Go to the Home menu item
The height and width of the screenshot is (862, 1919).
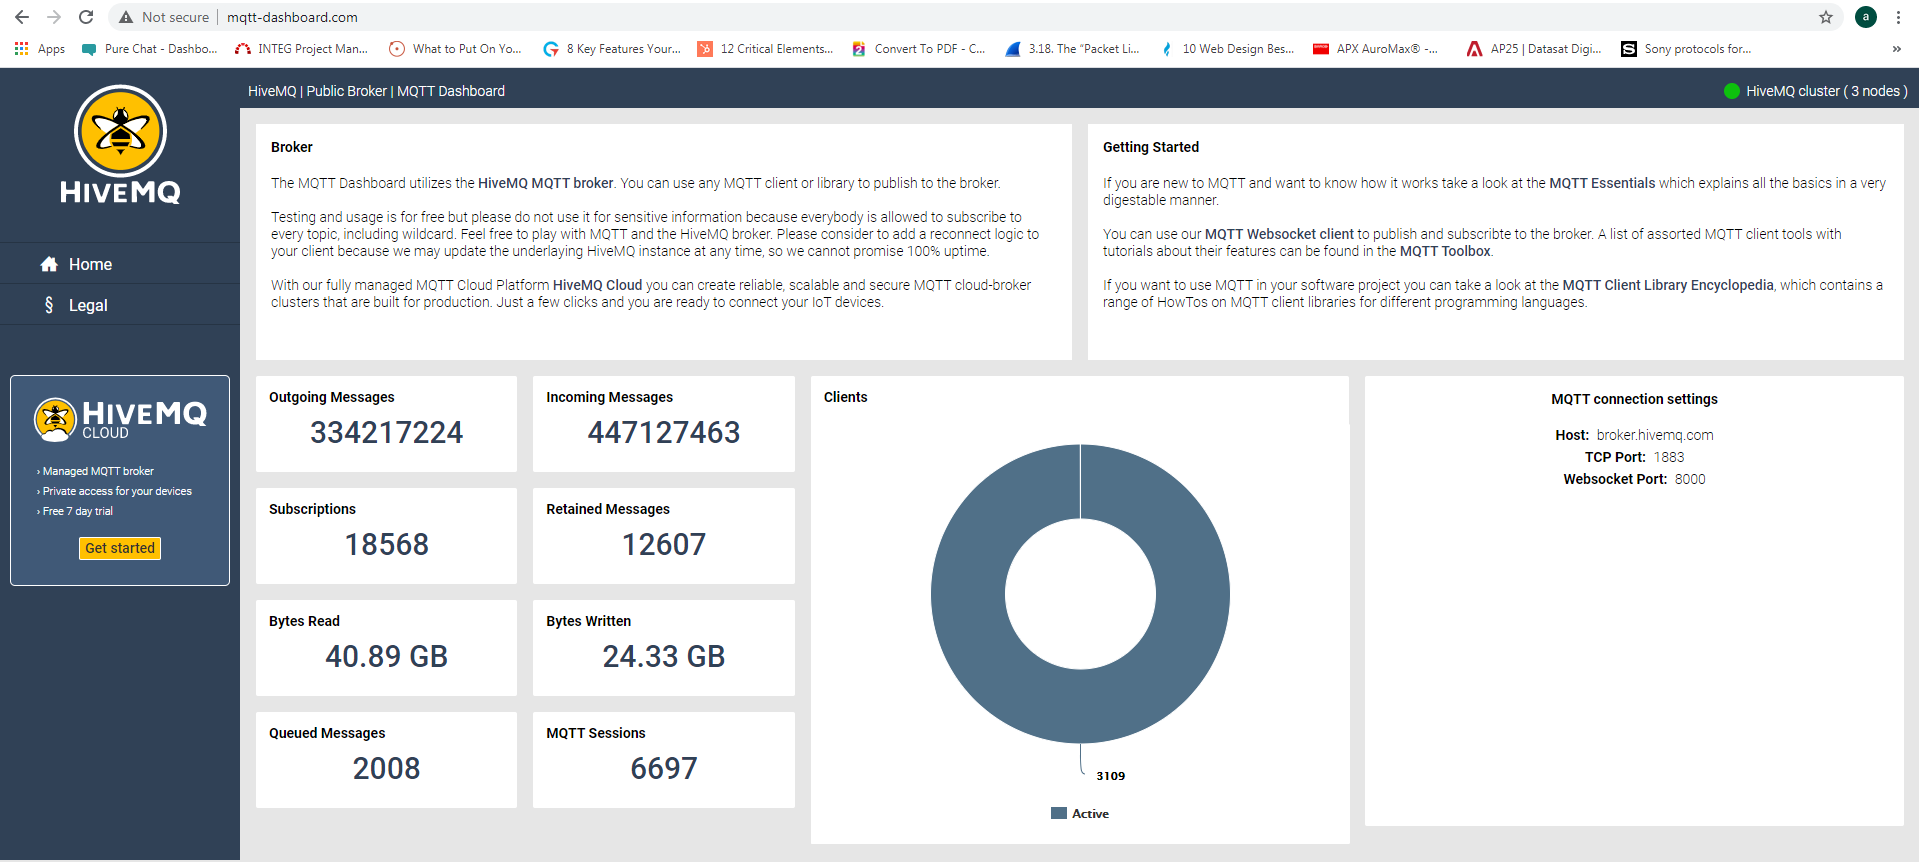(x=120, y=264)
